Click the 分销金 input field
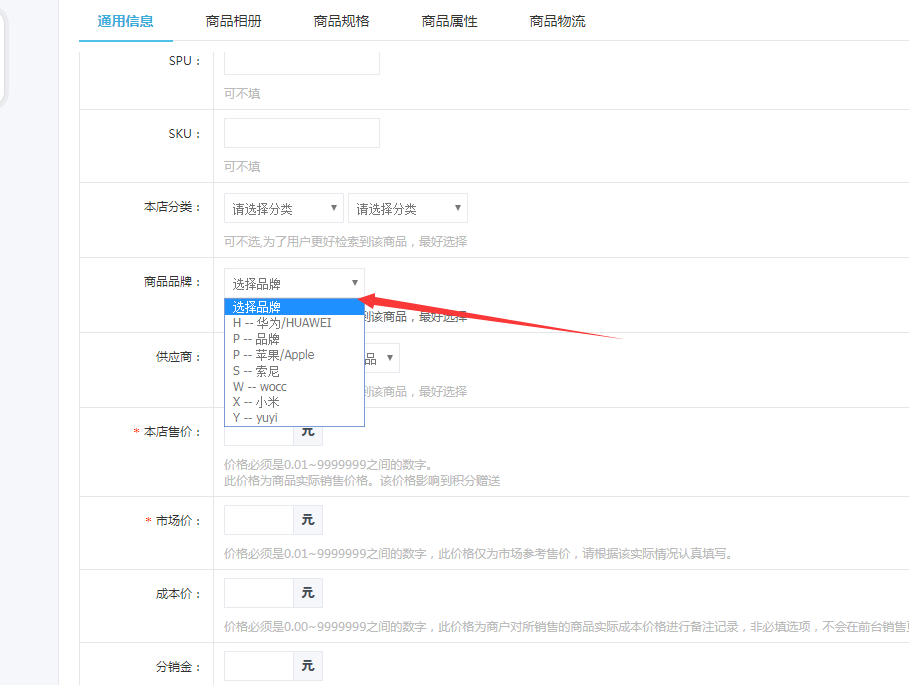Viewport: 909px width, 685px height. pyautogui.click(x=258, y=665)
